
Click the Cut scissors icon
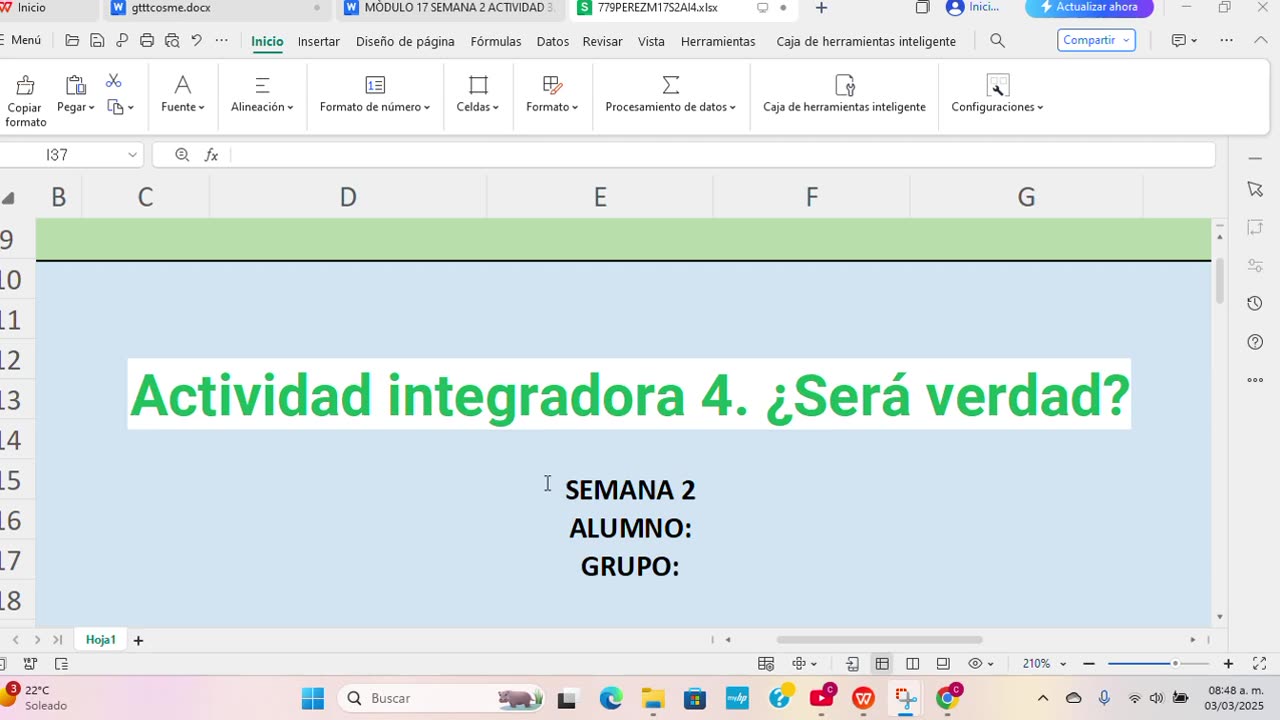[x=114, y=81]
